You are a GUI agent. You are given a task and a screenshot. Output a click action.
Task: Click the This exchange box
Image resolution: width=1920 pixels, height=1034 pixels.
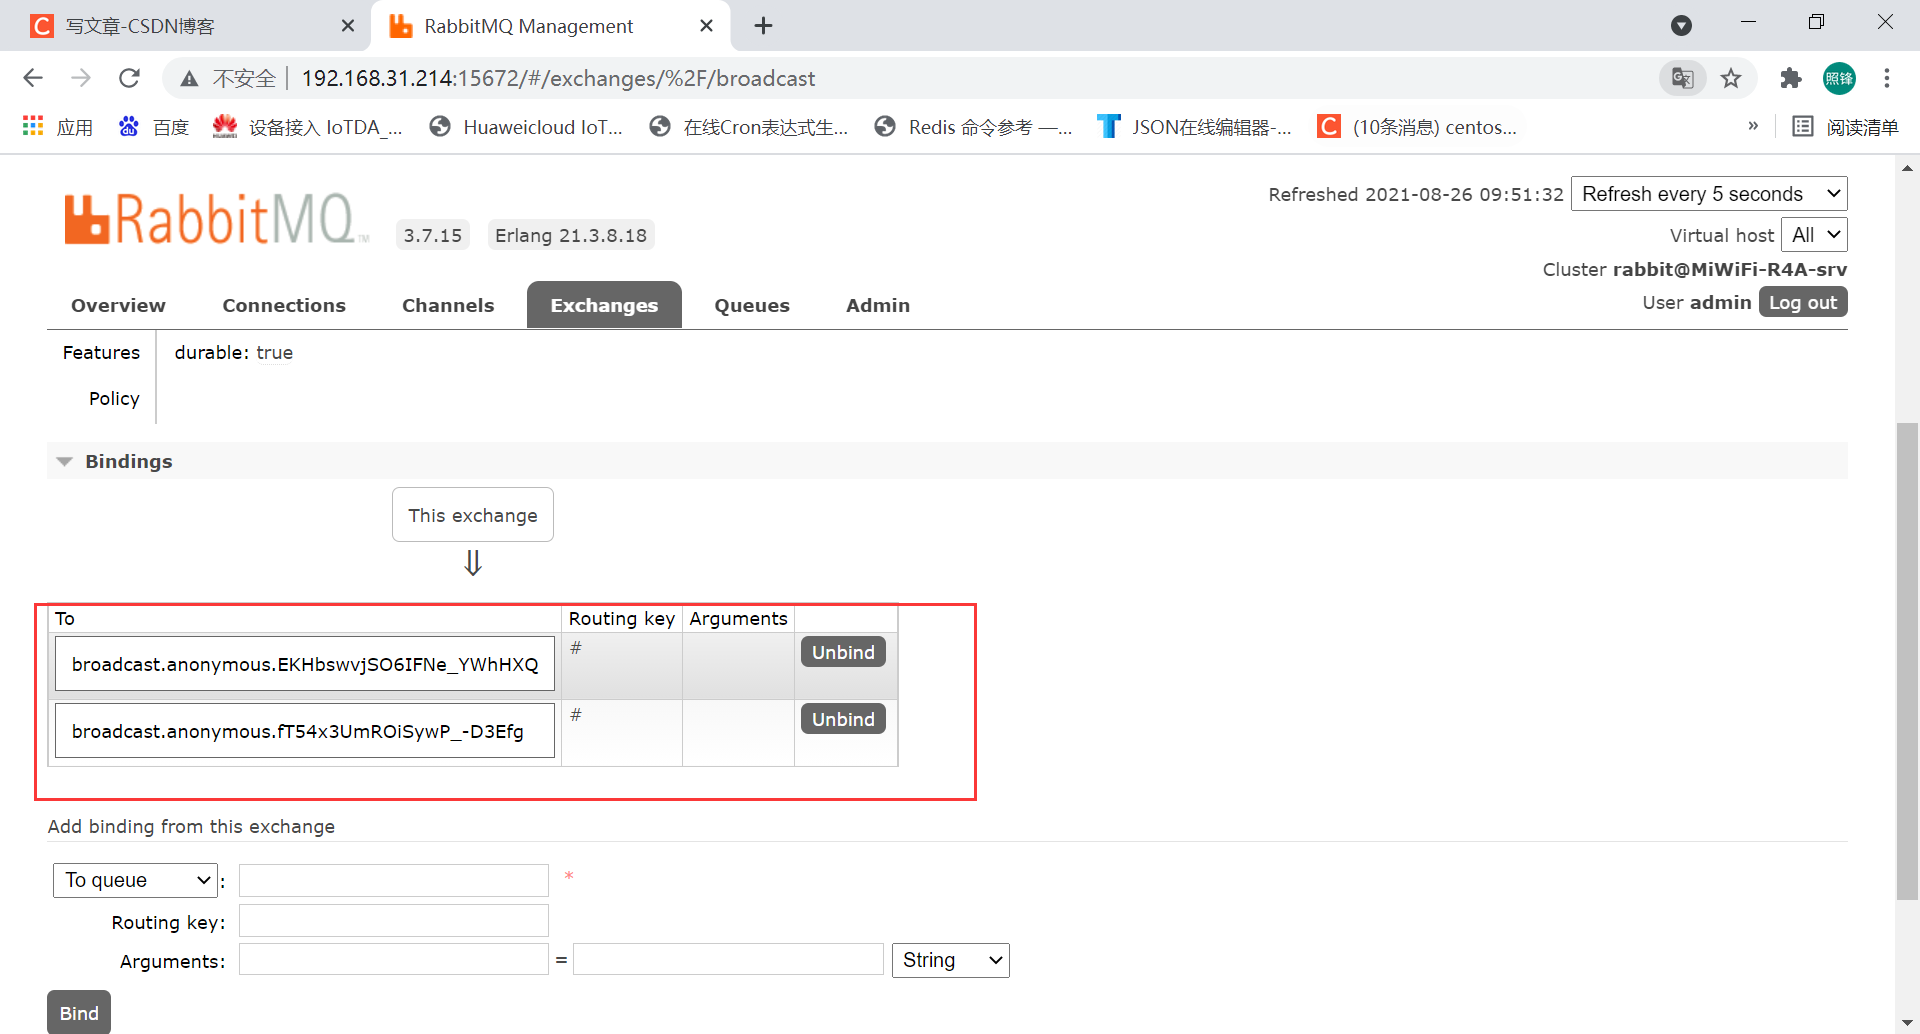tap(473, 515)
